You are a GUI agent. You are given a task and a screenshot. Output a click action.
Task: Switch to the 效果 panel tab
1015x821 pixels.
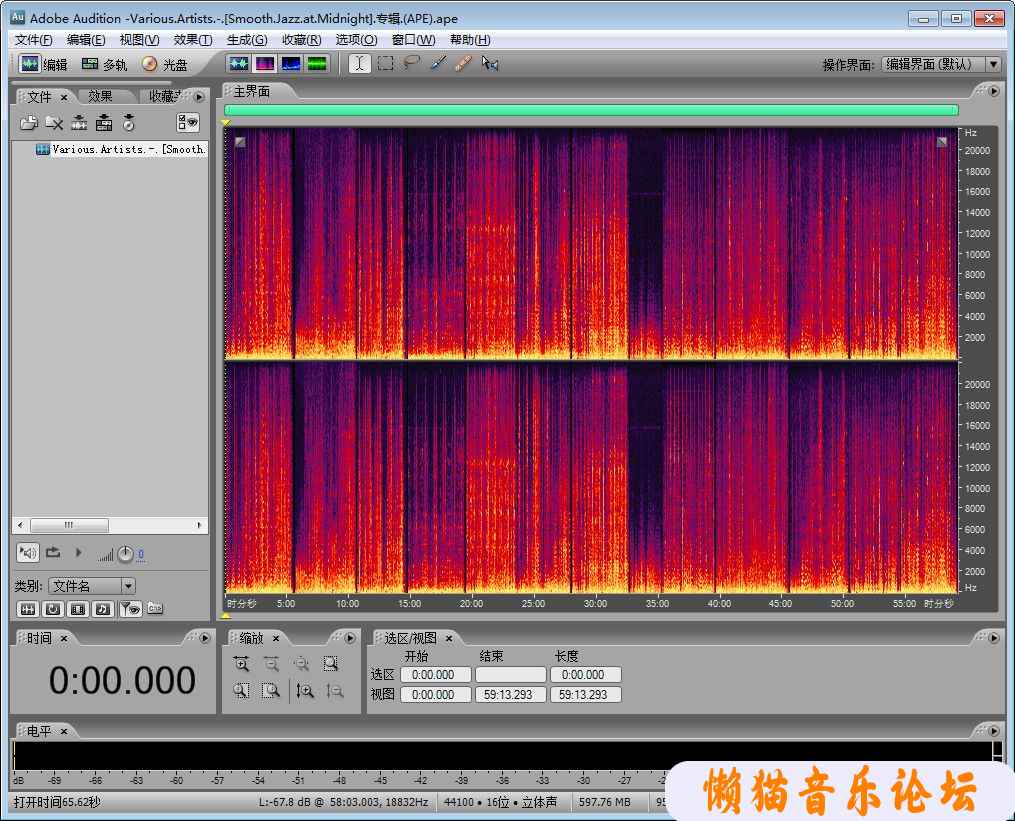click(100, 96)
